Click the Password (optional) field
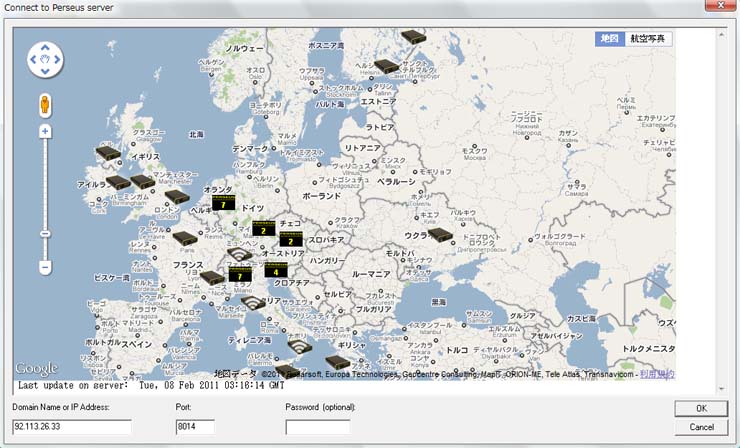Viewport: 740px width, 448px height. coord(318,427)
